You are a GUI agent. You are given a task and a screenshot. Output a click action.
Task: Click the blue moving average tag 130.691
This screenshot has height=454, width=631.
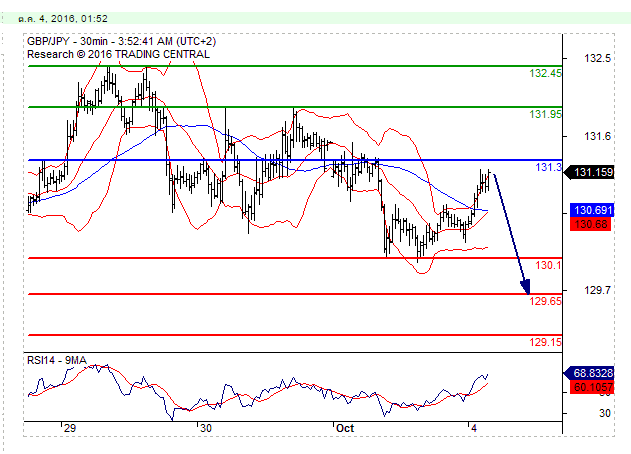[x=592, y=210]
